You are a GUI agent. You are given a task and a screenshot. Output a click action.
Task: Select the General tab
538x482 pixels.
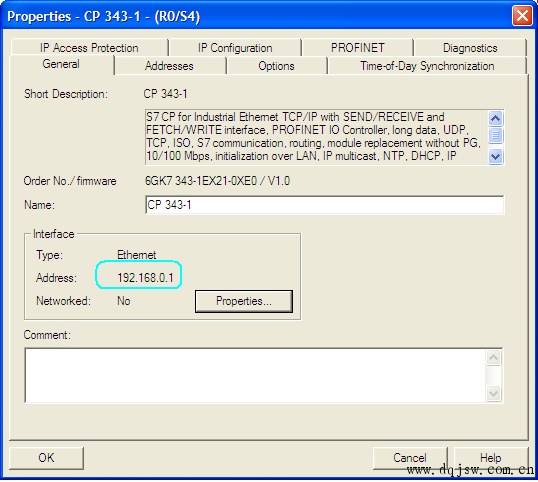click(x=61, y=64)
